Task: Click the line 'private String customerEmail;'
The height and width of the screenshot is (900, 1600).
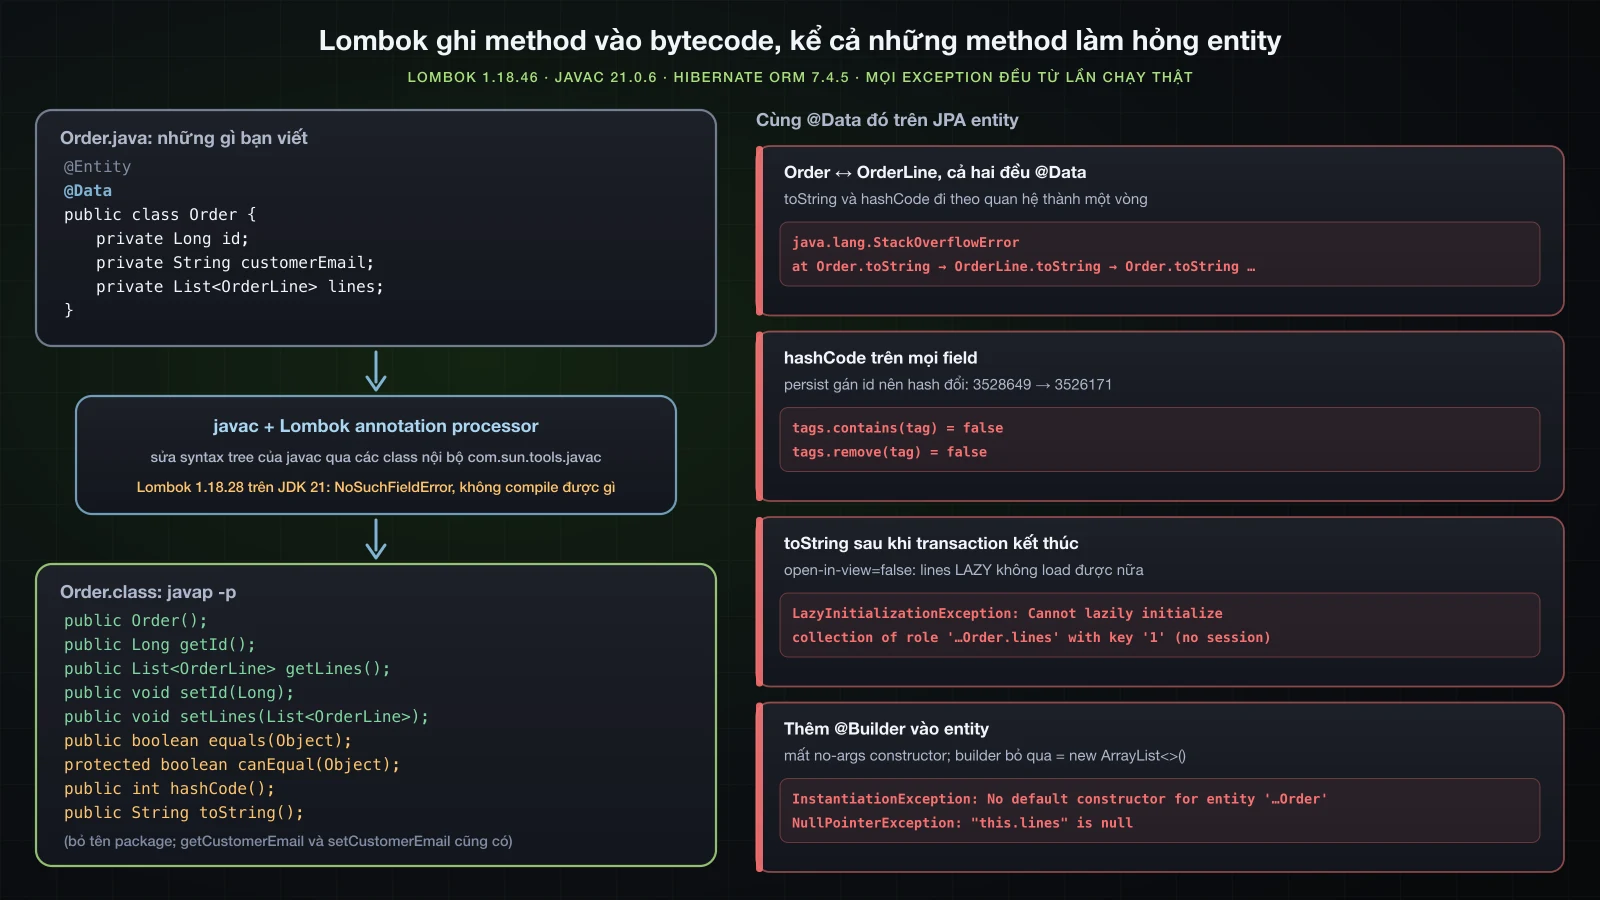Action: pos(235,263)
